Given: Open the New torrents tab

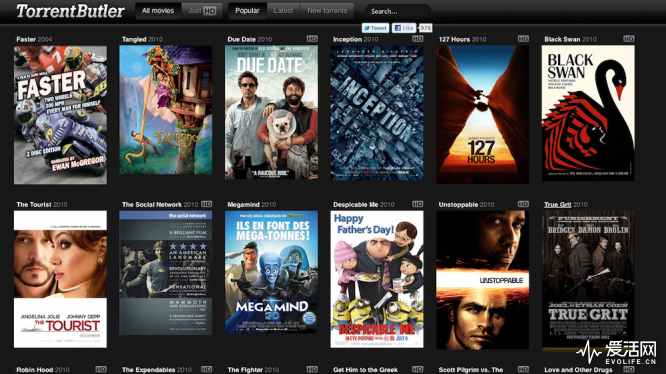Looking at the screenshot, I should point(327,11).
